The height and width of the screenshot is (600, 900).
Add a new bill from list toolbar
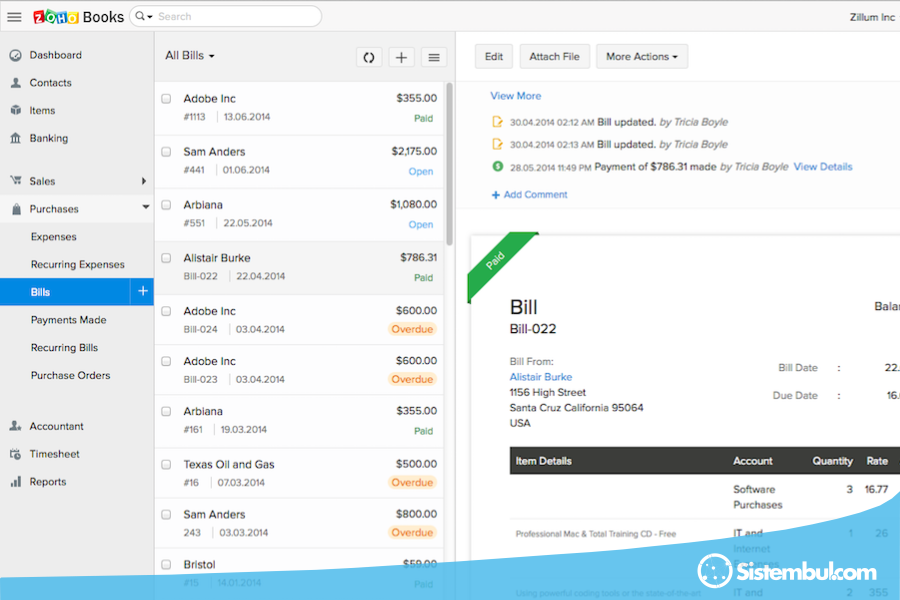pyautogui.click(x=401, y=57)
